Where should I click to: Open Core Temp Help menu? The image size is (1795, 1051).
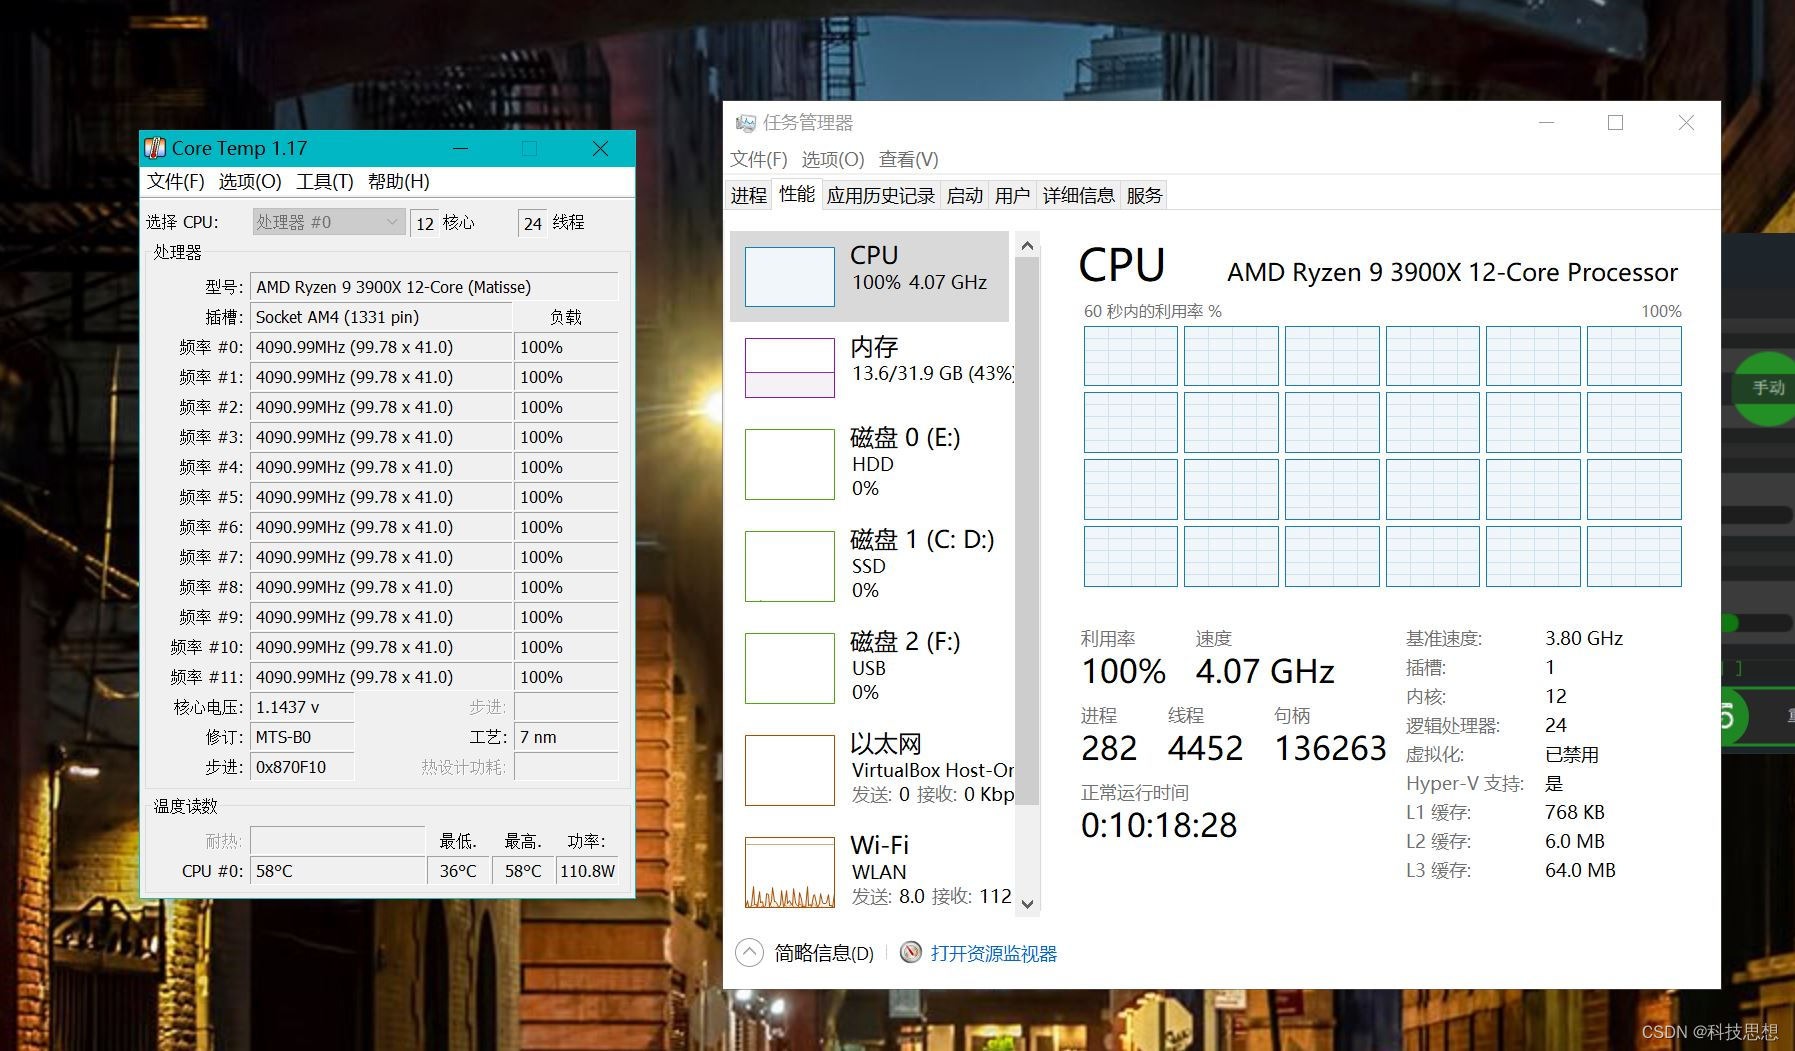click(399, 181)
